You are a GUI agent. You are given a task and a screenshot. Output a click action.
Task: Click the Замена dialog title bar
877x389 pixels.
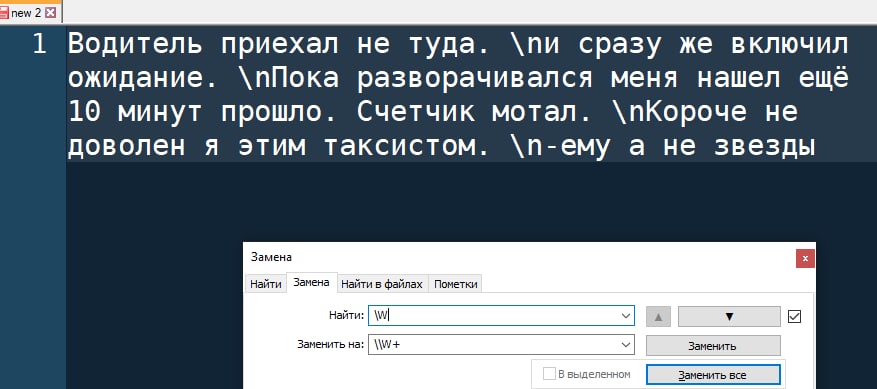point(520,257)
